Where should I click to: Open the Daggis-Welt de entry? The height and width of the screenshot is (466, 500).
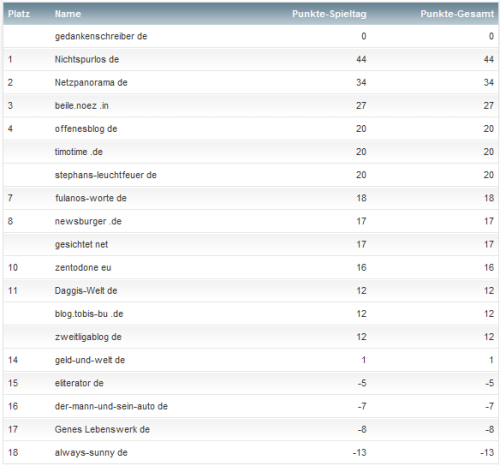coord(86,291)
